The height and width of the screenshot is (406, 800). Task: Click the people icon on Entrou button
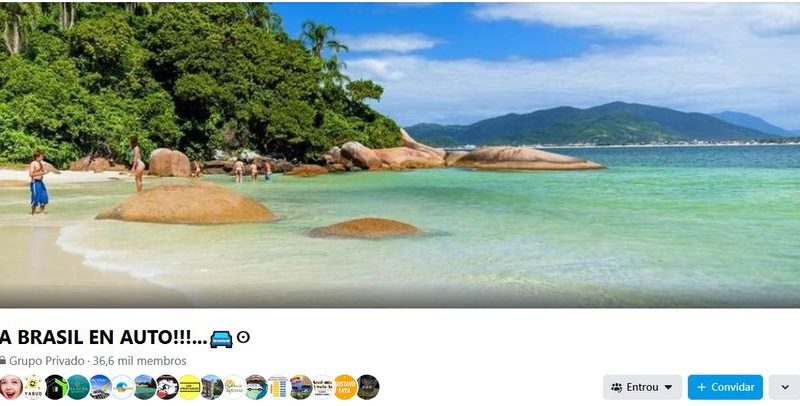point(616,388)
